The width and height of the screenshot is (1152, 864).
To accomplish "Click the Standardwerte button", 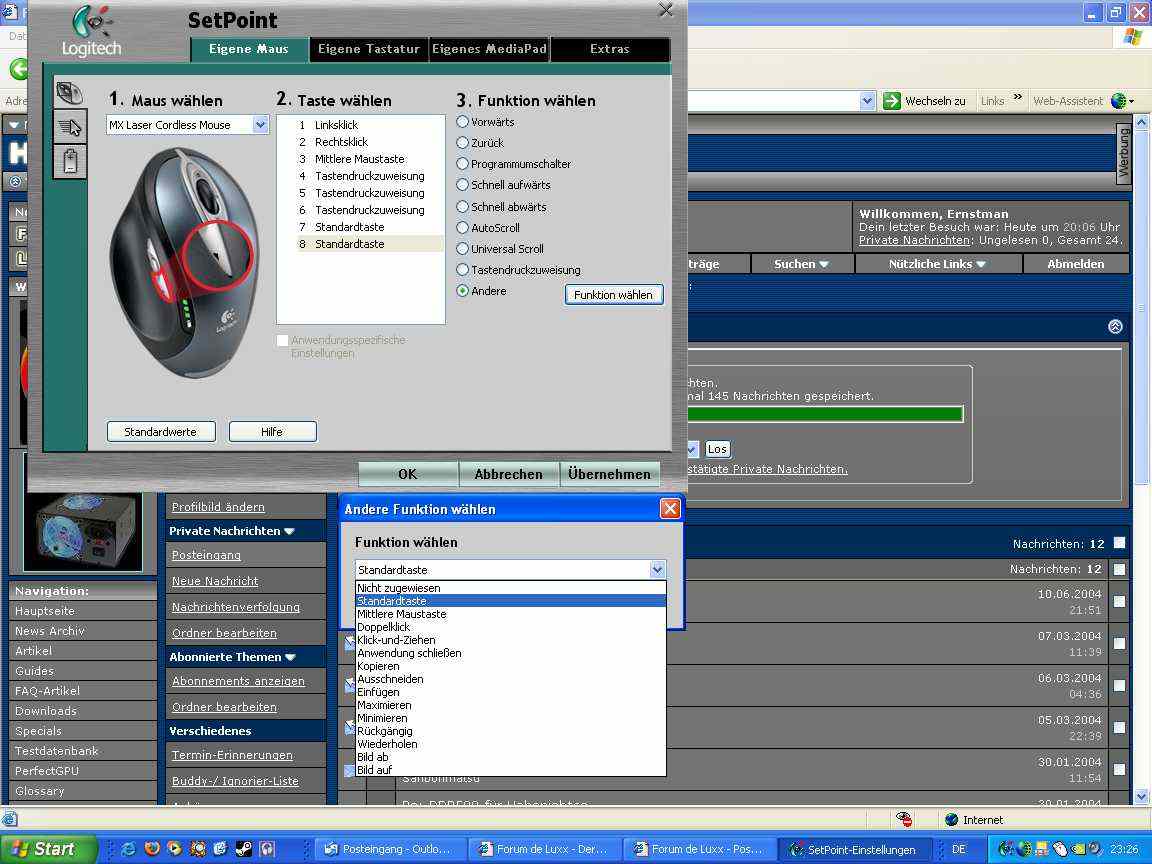I will [x=161, y=431].
